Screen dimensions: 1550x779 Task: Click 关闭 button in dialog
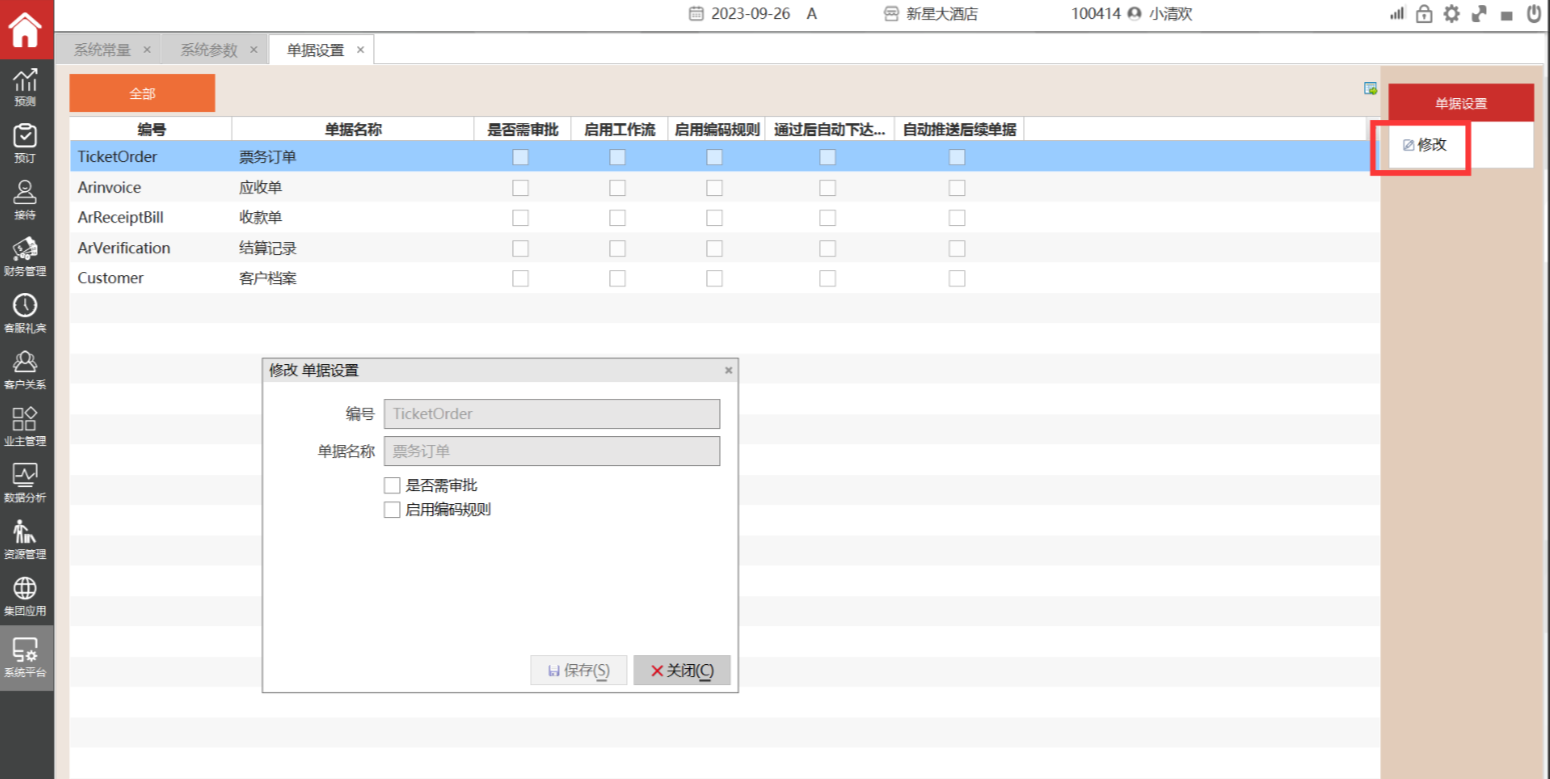point(682,671)
